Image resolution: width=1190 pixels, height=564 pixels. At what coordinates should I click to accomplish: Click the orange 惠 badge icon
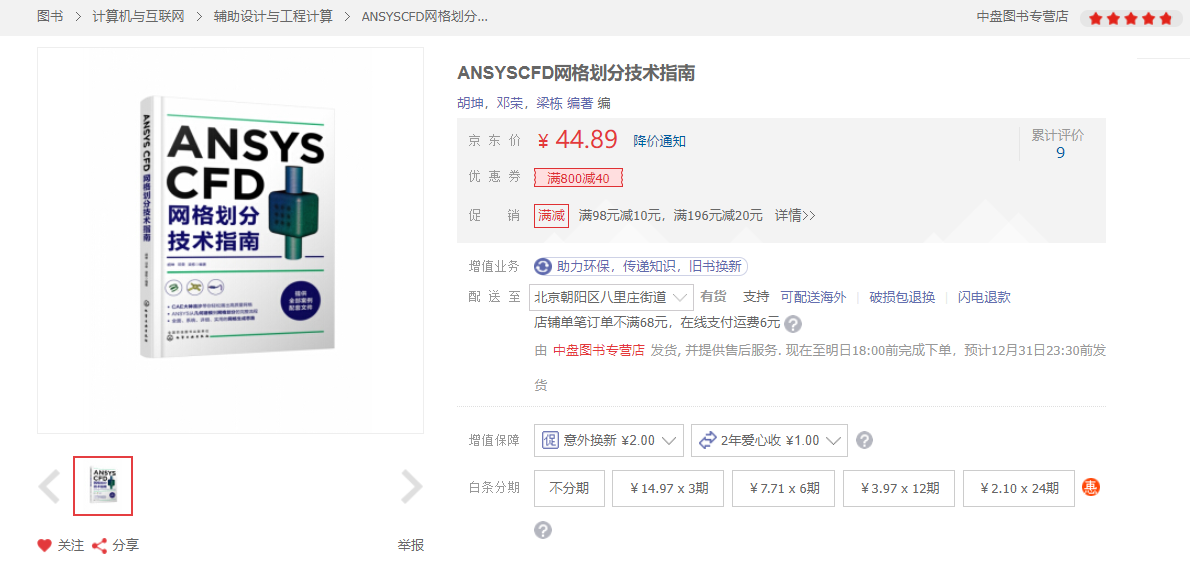[x=1091, y=488]
